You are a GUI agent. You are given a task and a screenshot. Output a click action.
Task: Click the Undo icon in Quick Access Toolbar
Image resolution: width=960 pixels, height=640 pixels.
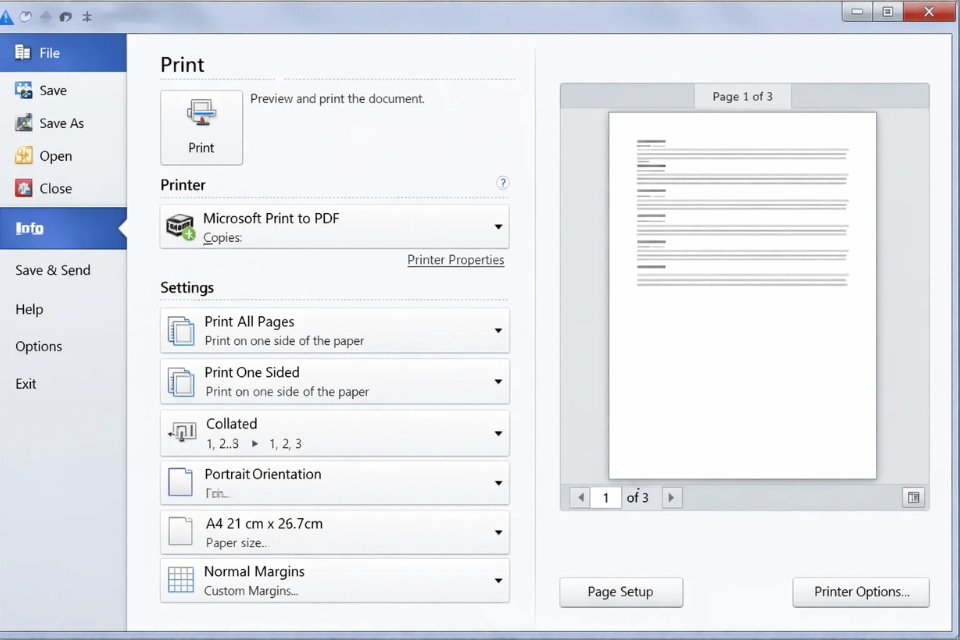pos(64,15)
